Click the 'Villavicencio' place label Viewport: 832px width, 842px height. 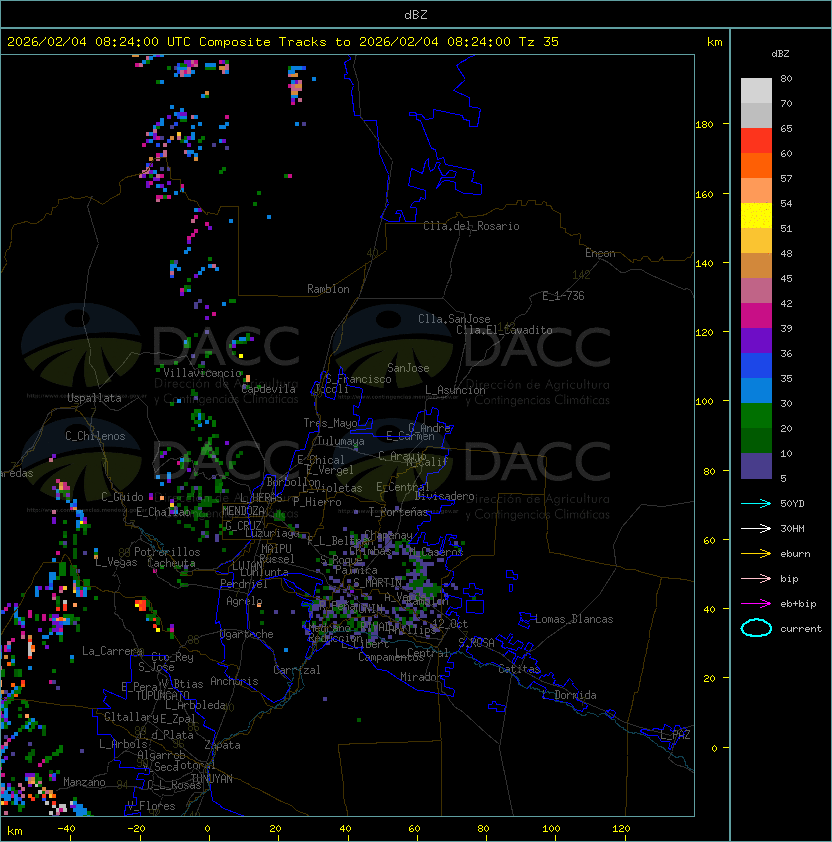coord(202,373)
